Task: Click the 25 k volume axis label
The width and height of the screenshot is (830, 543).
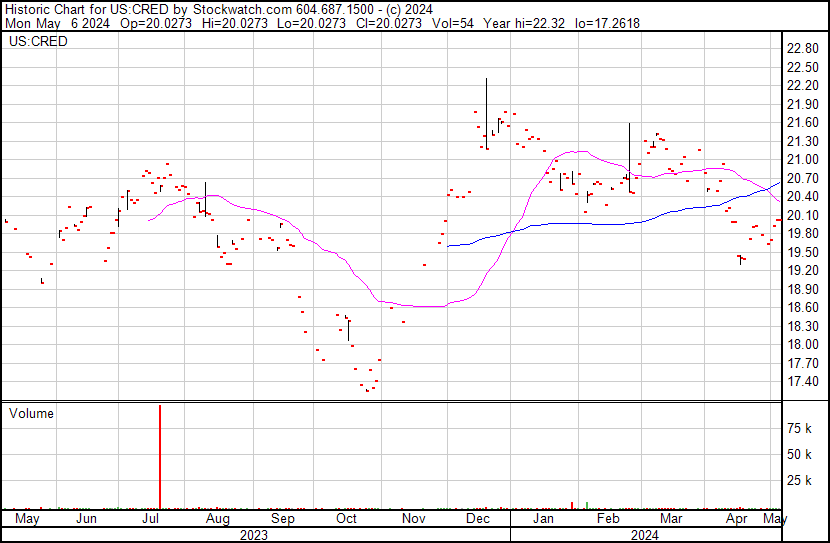Action: coord(800,481)
